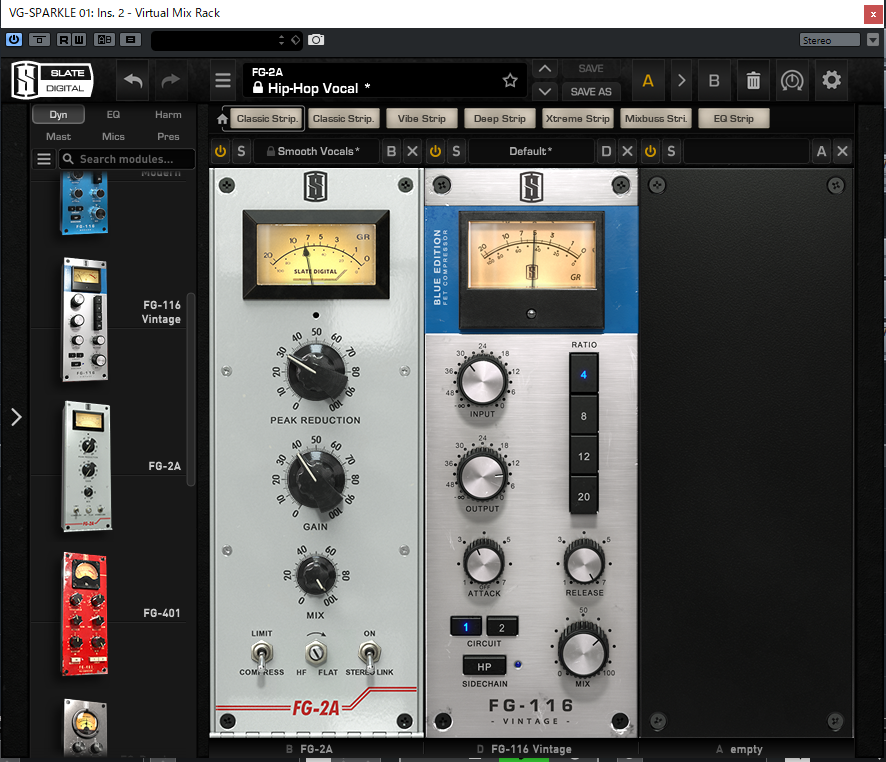The width and height of the screenshot is (886, 762).
Task: Click the FG-116 MIX knob
Action: [x=583, y=650]
